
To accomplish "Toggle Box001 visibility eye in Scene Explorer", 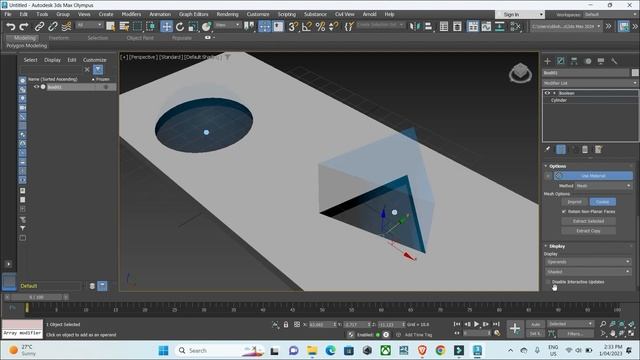I will click(36, 87).
